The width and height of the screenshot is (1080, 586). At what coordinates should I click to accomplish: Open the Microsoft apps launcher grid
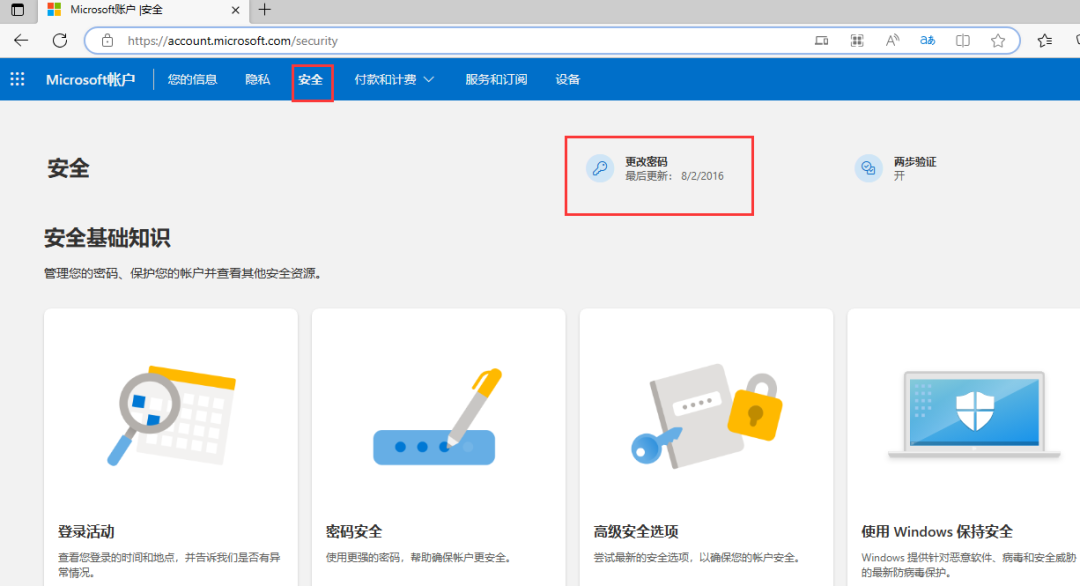[17, 79]
